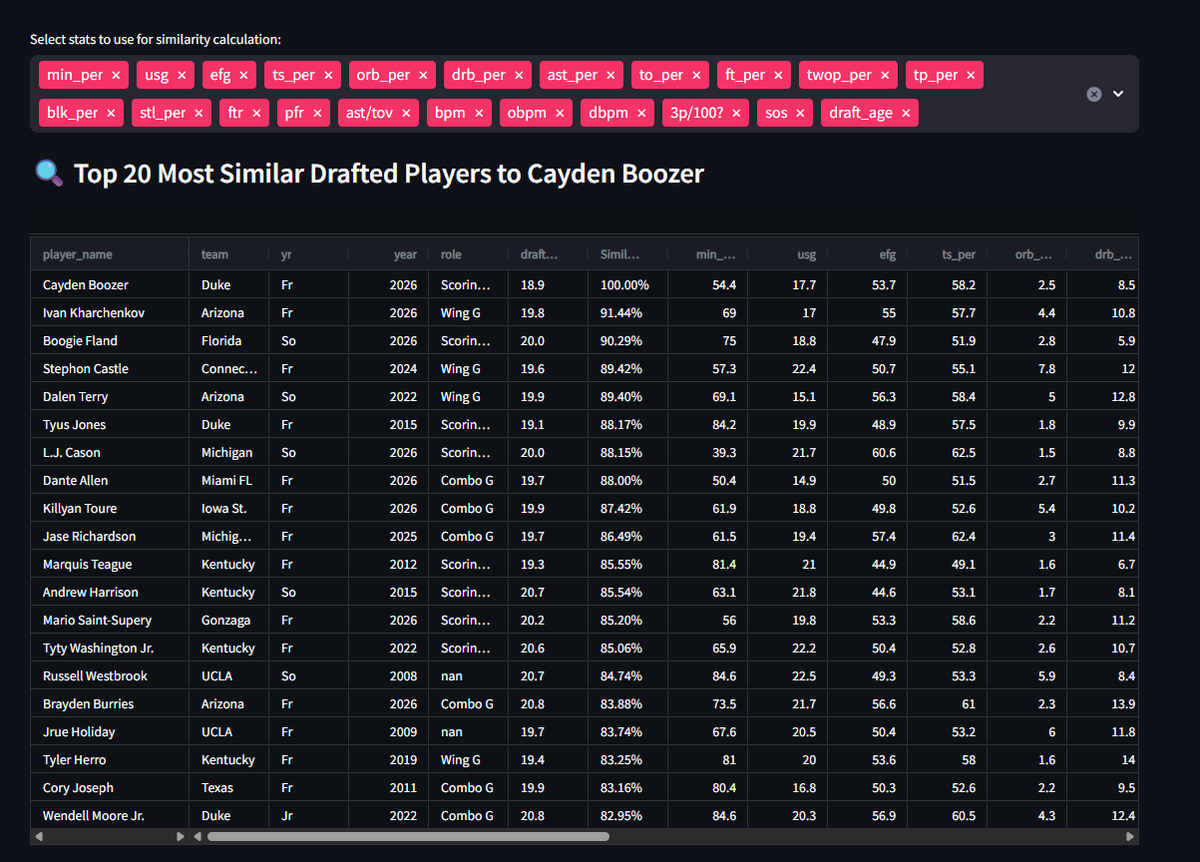Select the Tyty Washington Jr. name cell
This screenshot has width=1200, height=862.
coord(109,649)
